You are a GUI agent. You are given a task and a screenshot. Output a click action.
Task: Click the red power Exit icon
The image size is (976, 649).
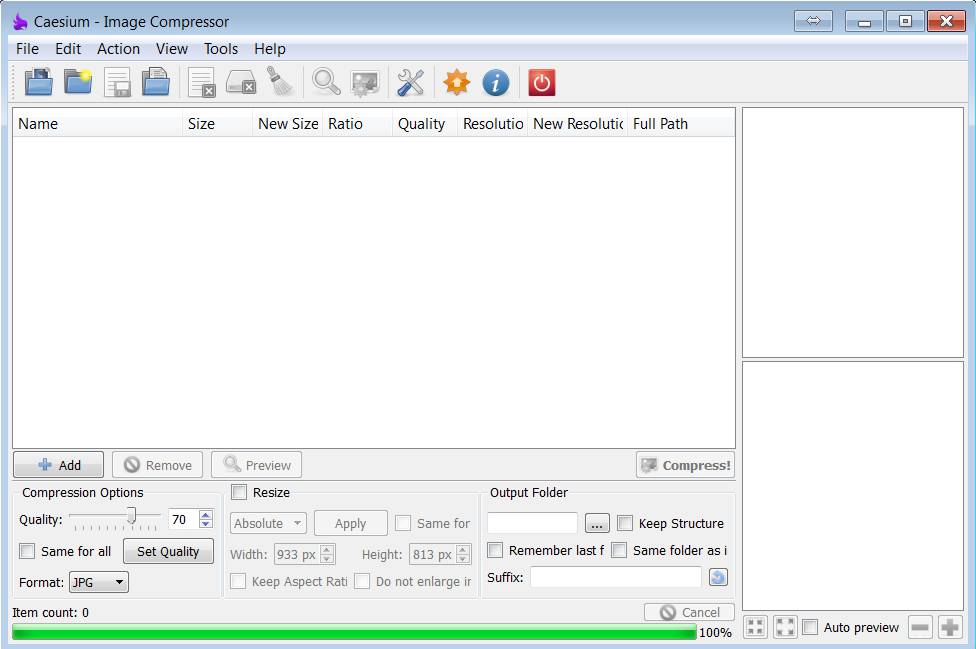[x=542, y=82]
